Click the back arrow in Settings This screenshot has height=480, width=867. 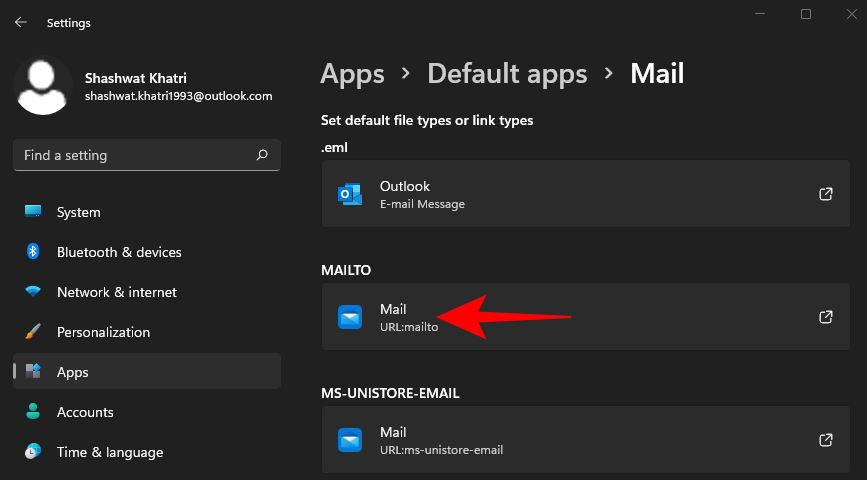tap(21, 22)
